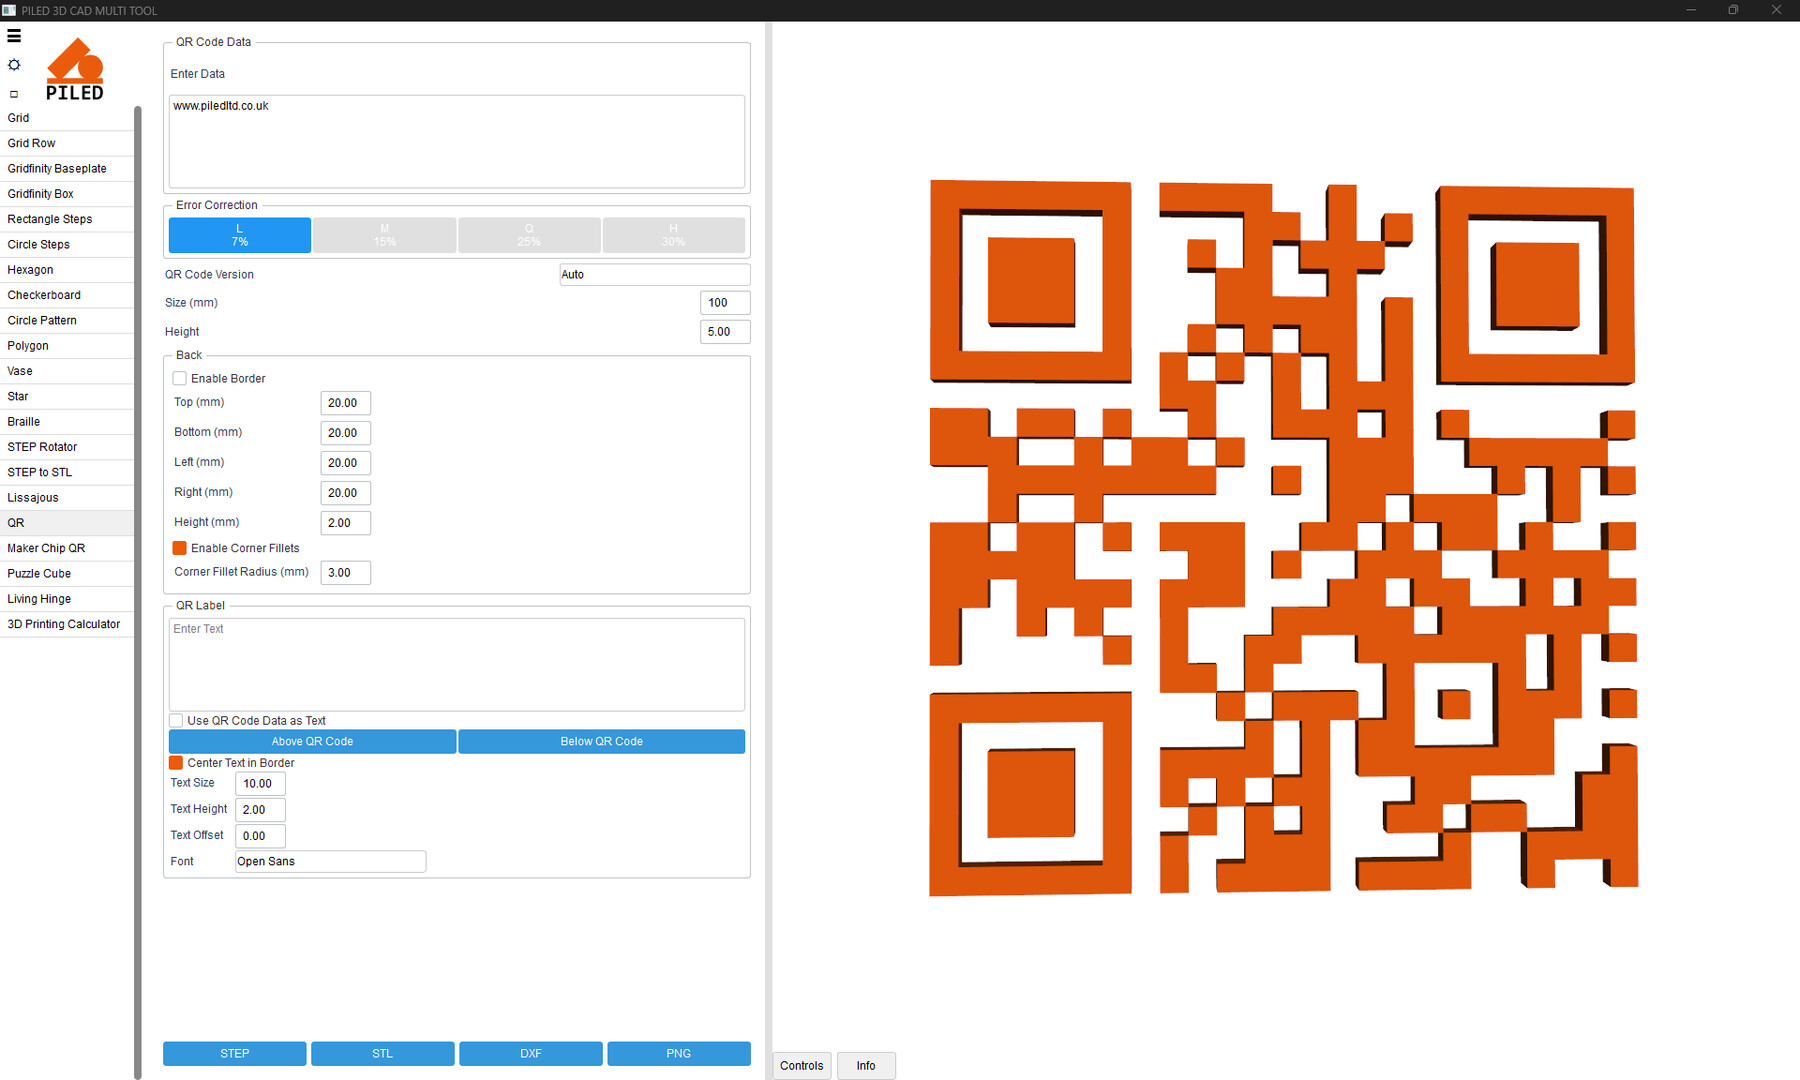Click the QR Label Enter Text box
The image size is (1800, 1080).
(x=457, y=664)
